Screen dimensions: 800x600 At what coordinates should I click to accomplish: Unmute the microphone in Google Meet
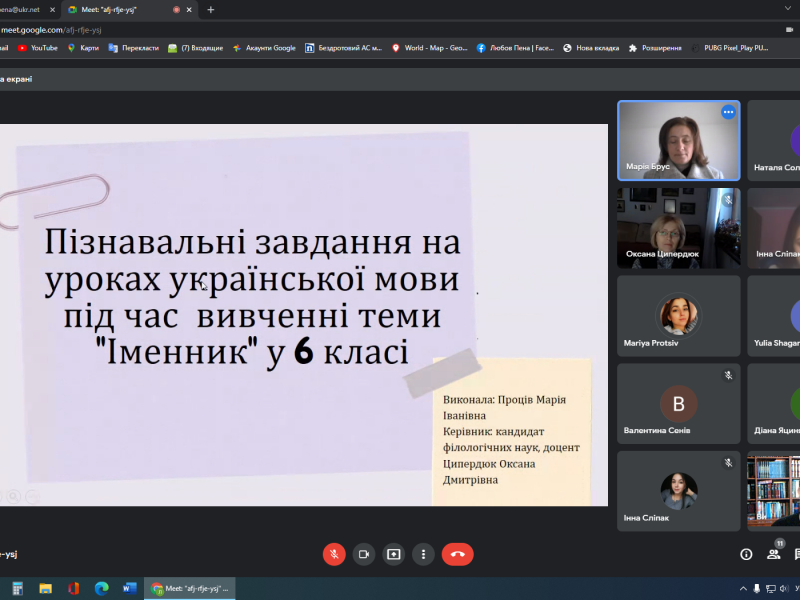point(334,554)
